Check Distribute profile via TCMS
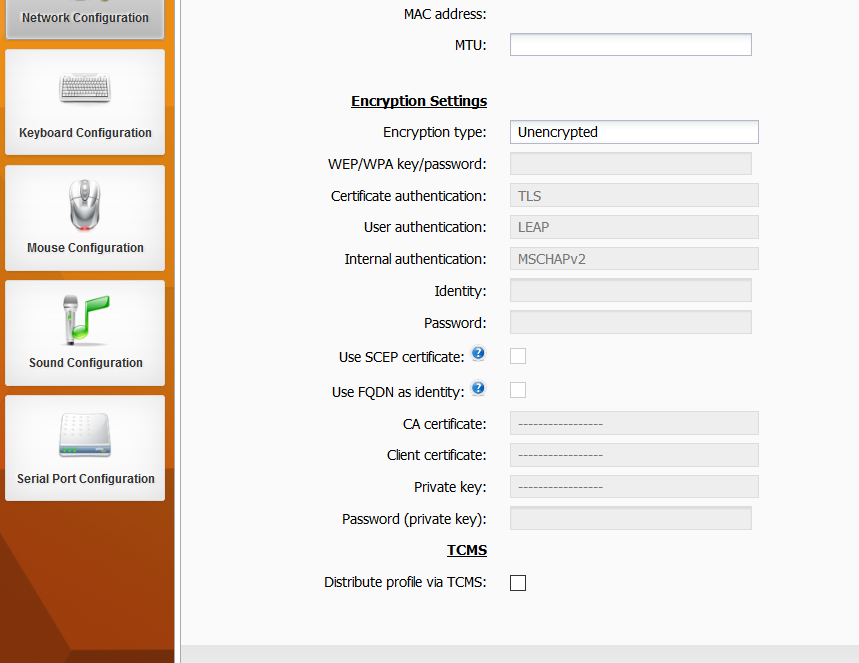The height and width of the screenshot is (663, 859). pos(518,583)
